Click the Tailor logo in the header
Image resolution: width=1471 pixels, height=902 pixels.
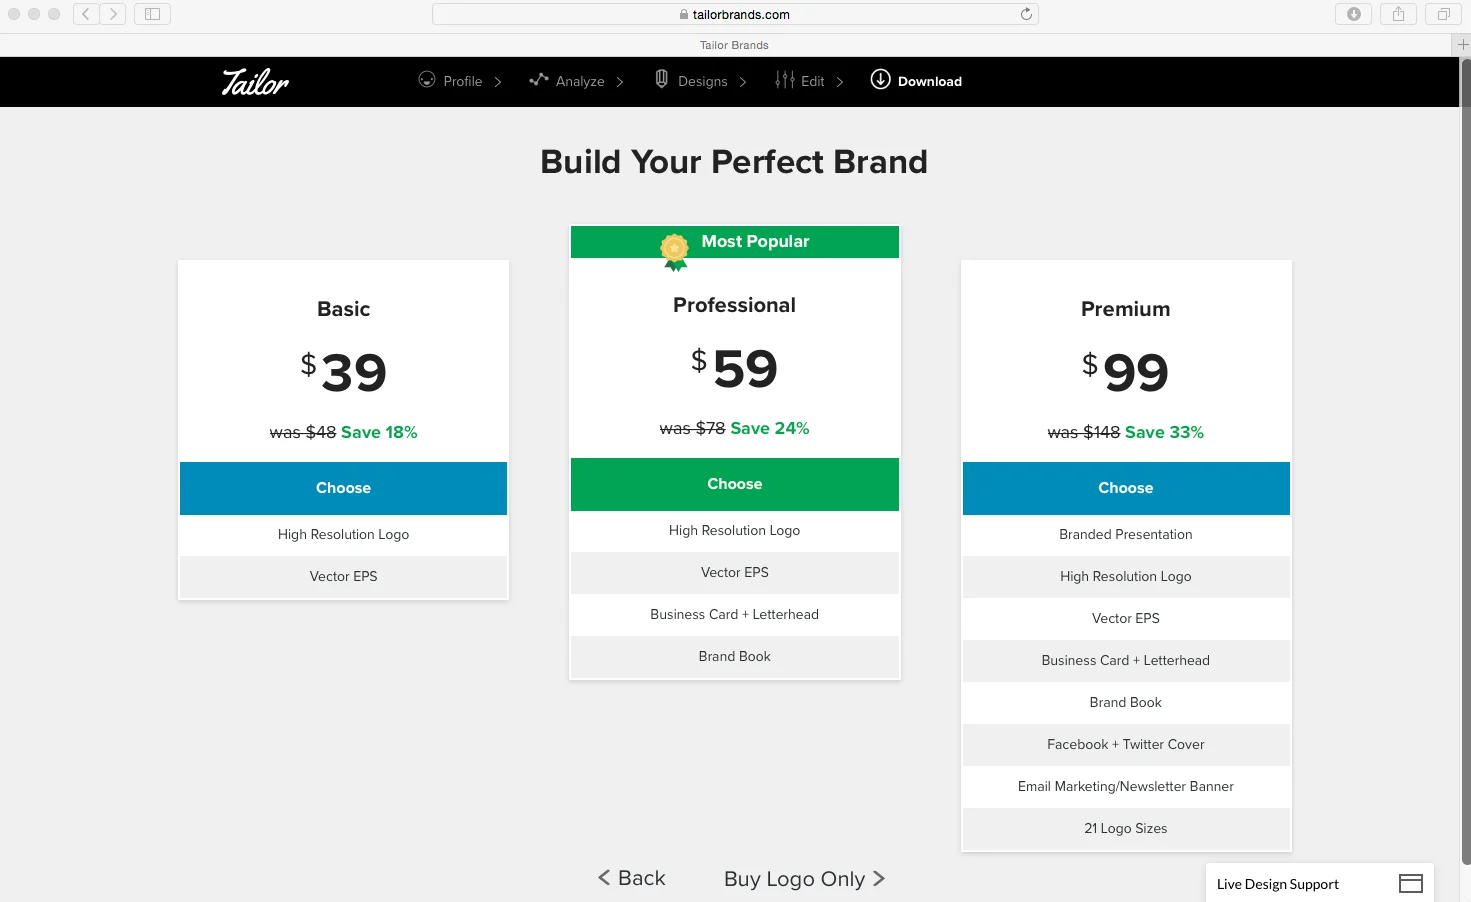[255, 82]
